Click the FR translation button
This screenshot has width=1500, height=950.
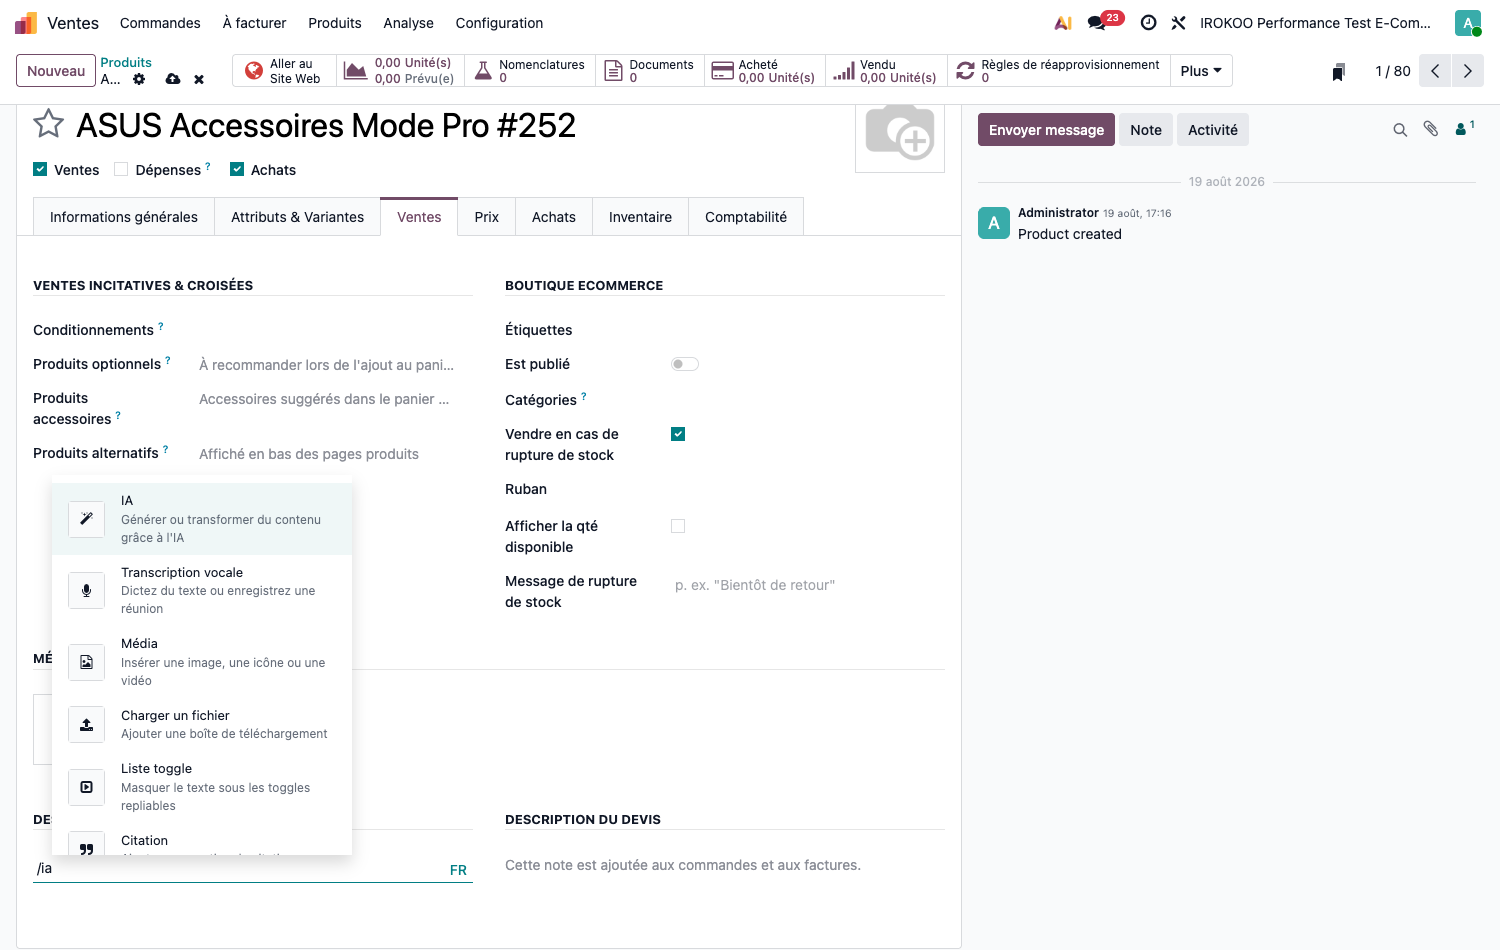click(x=458, y=870)
